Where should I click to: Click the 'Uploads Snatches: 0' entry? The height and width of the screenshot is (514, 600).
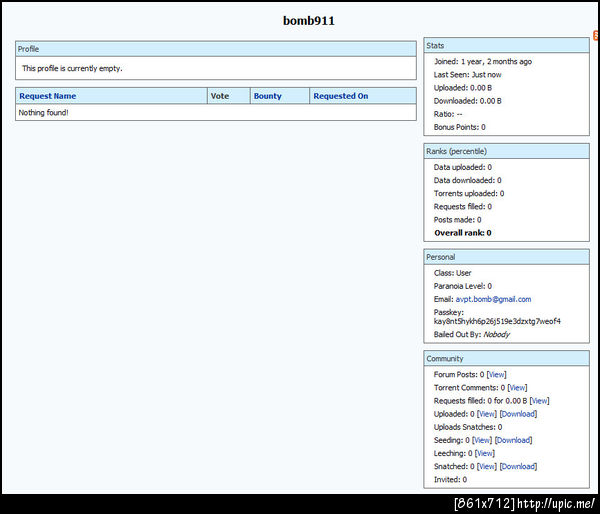pyautogui.click(x=468, y=427)
